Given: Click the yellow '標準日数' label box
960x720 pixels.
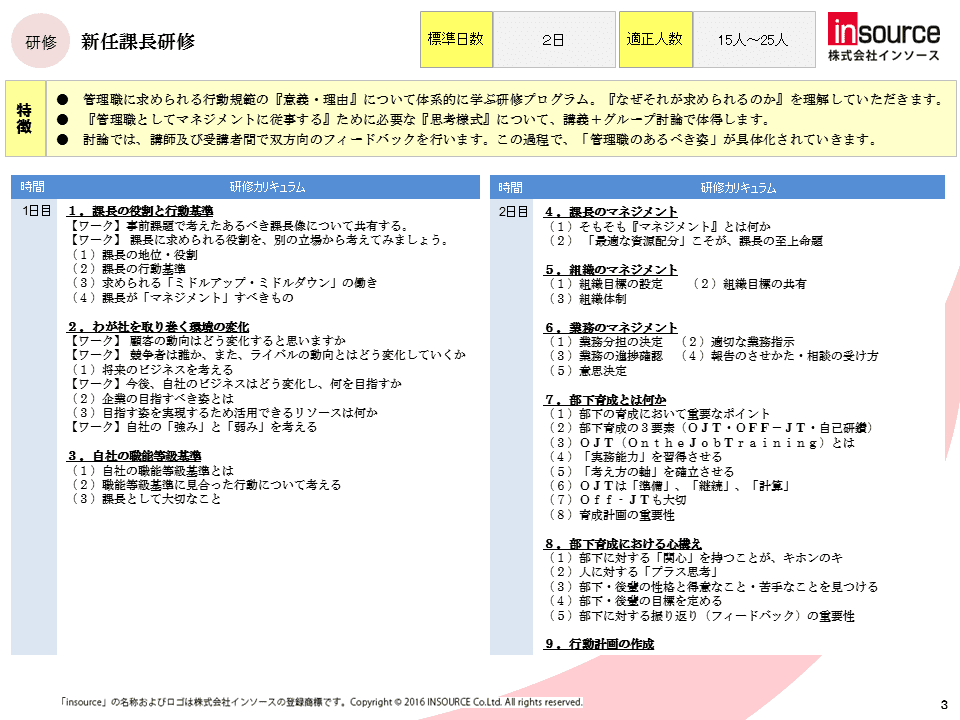Looking at the screenshot, I should point(456,39).
